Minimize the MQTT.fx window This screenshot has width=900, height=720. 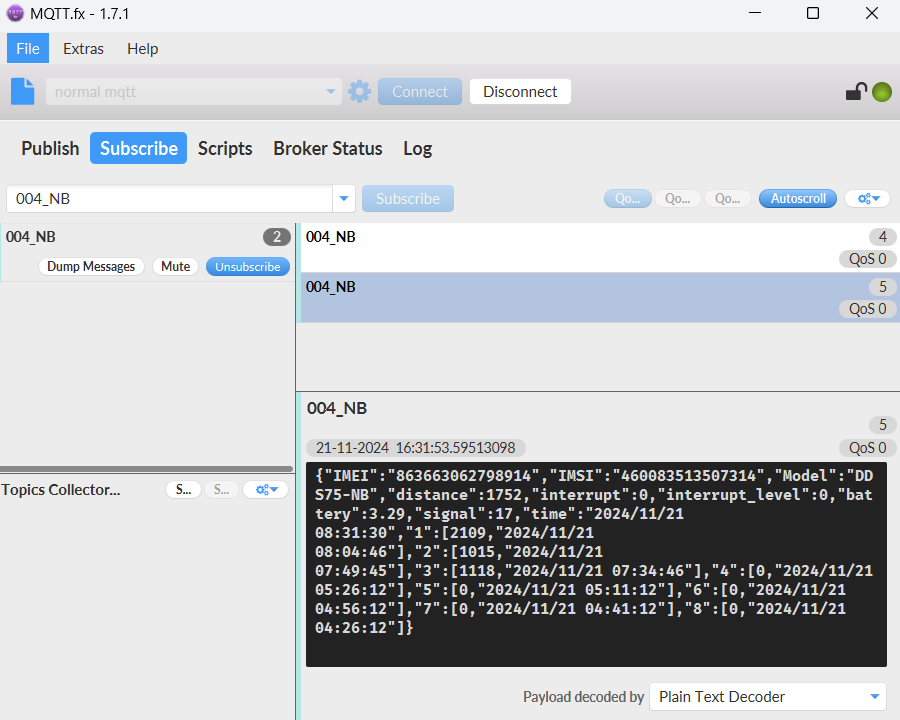(755, 13)
